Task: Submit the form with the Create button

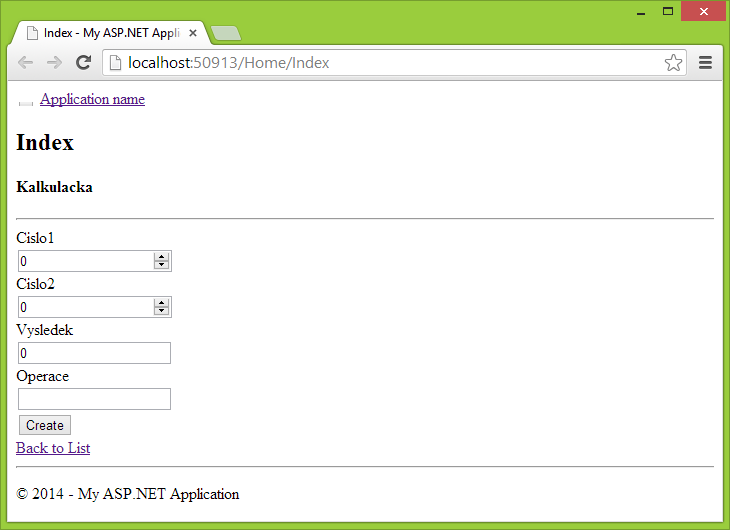Action: pos(45,425)
